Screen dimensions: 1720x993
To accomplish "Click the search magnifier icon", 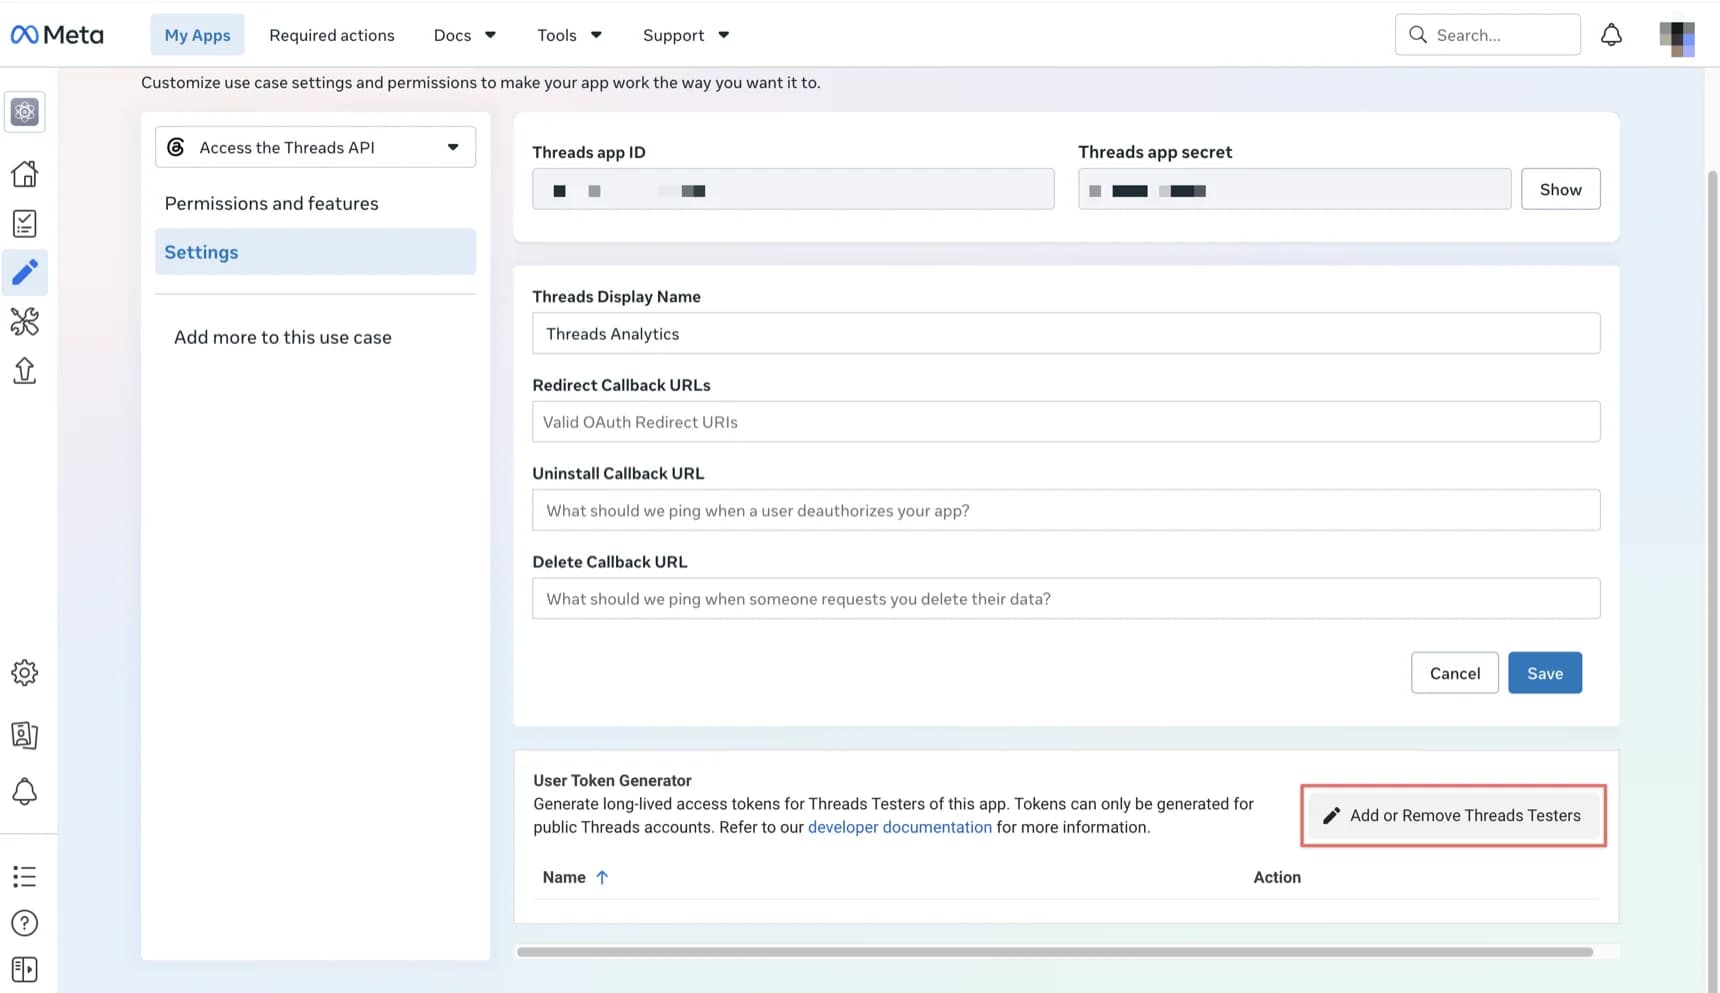I will coord(1417,35).
